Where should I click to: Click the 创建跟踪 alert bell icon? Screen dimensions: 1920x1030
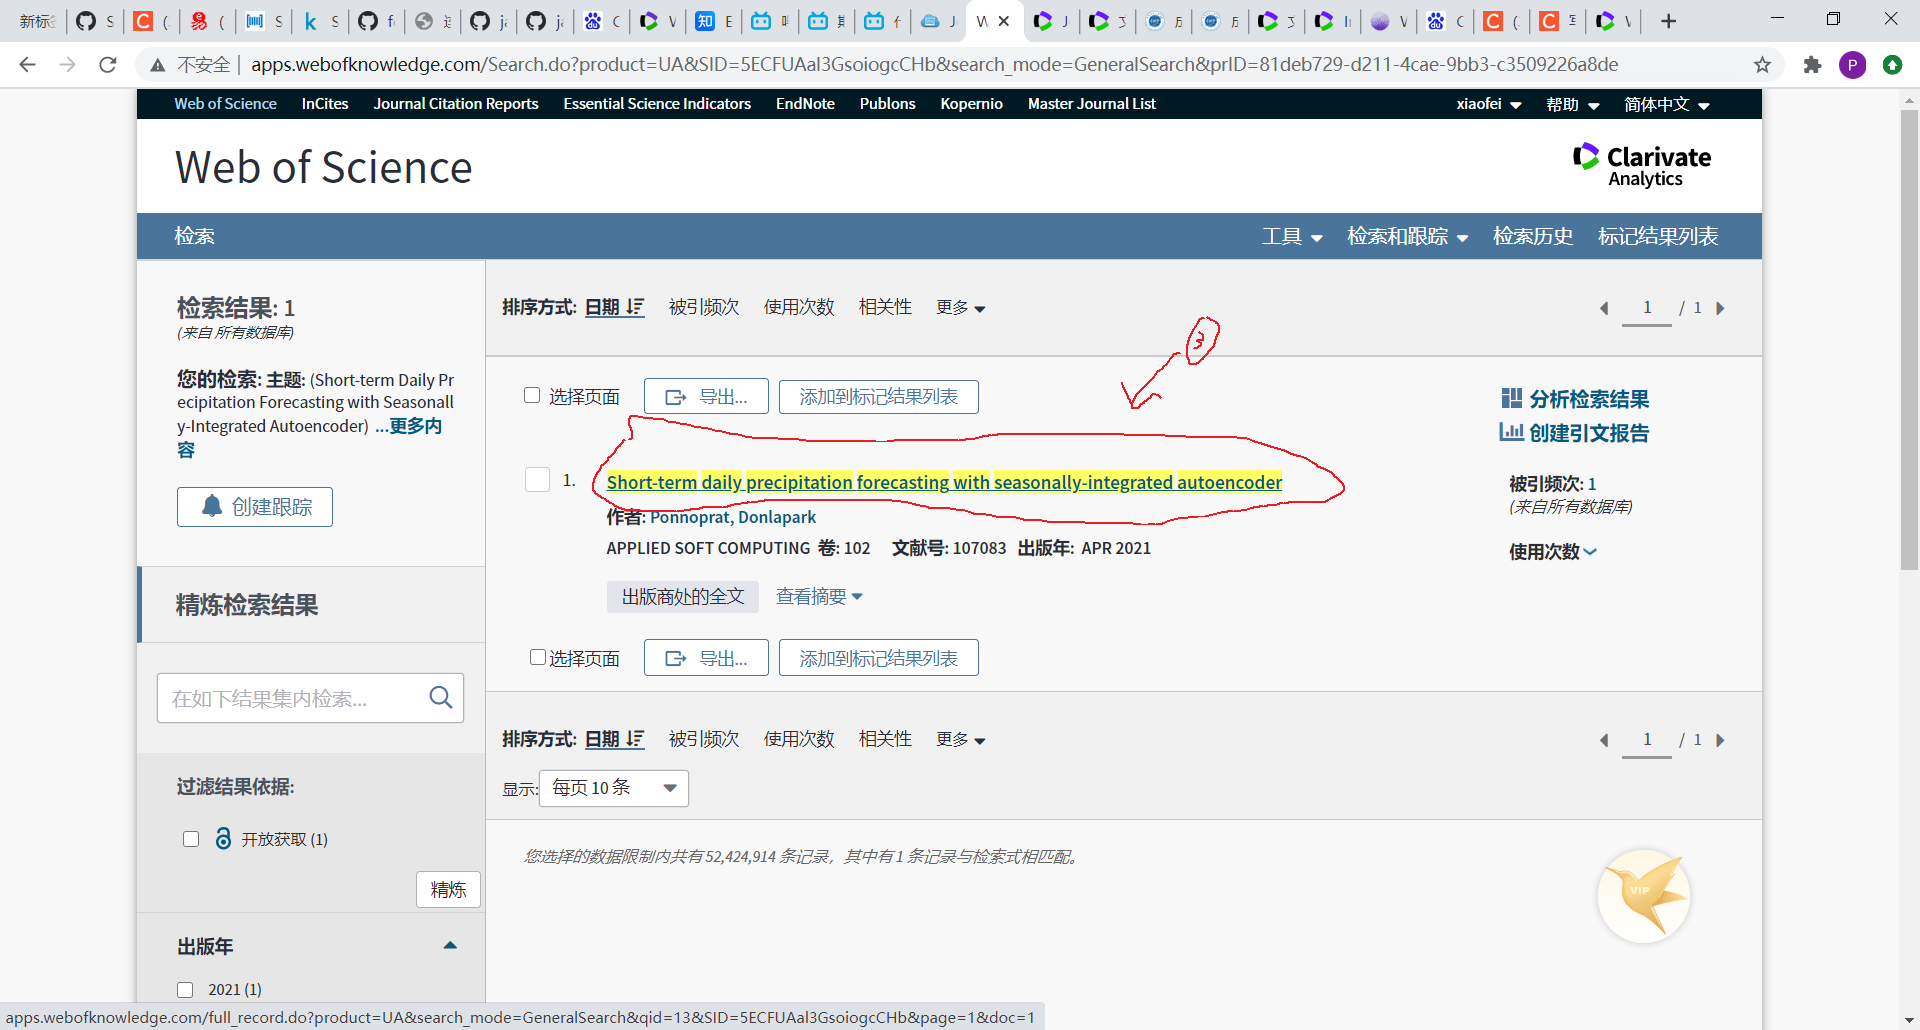[x=211, y=506]
